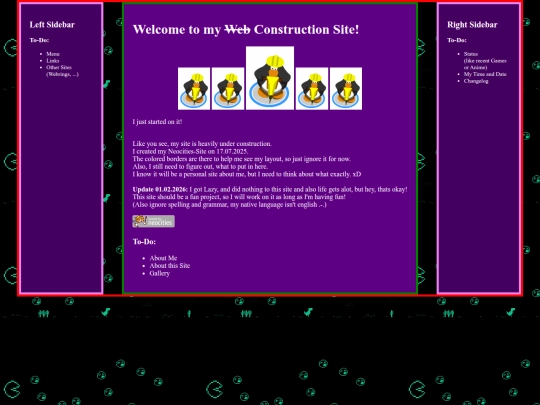Select 'Menu' item in left sidebar list
Image resolution: width=540 pixels, height=405 pixels.
coord(53,54)
